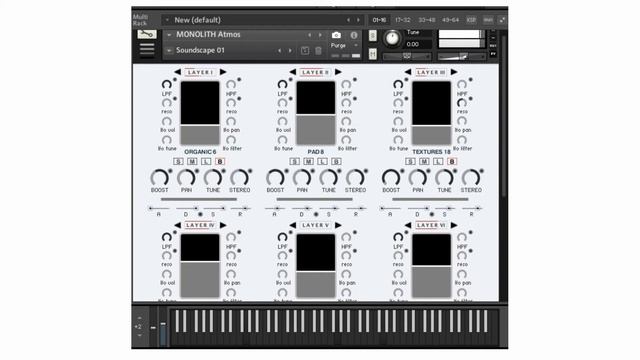Viewport: 640px width, 360px height.
Task: Click the output volume slider in the instrument header
Action: 461,57
